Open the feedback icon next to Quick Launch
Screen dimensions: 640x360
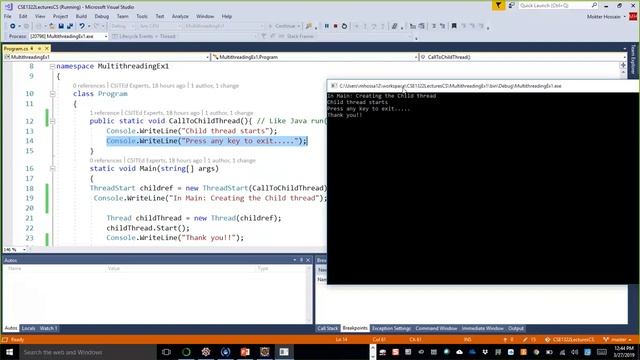point(511,5)
